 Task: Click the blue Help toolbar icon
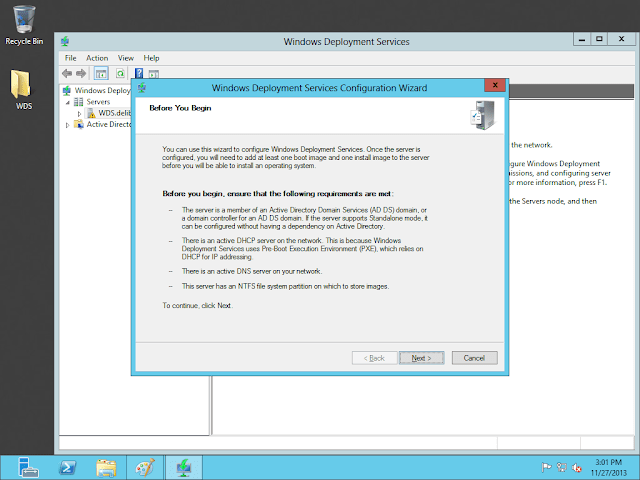click(140, 73)
